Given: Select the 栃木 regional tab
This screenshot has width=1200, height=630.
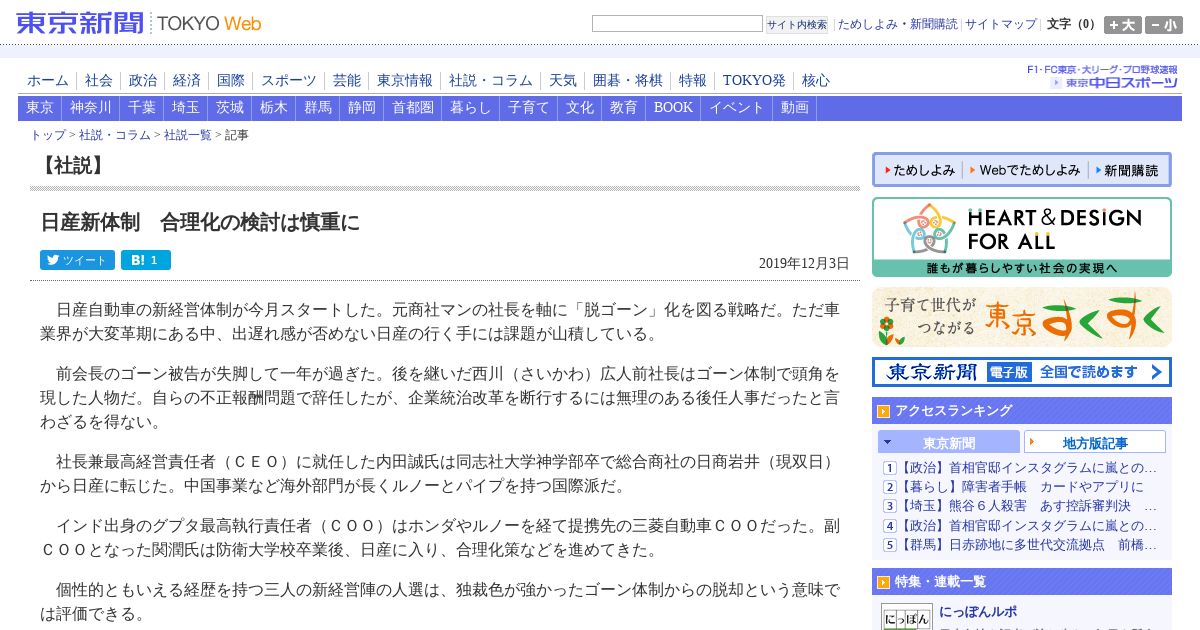Looking at the screenshot, I should pos(274,108).
